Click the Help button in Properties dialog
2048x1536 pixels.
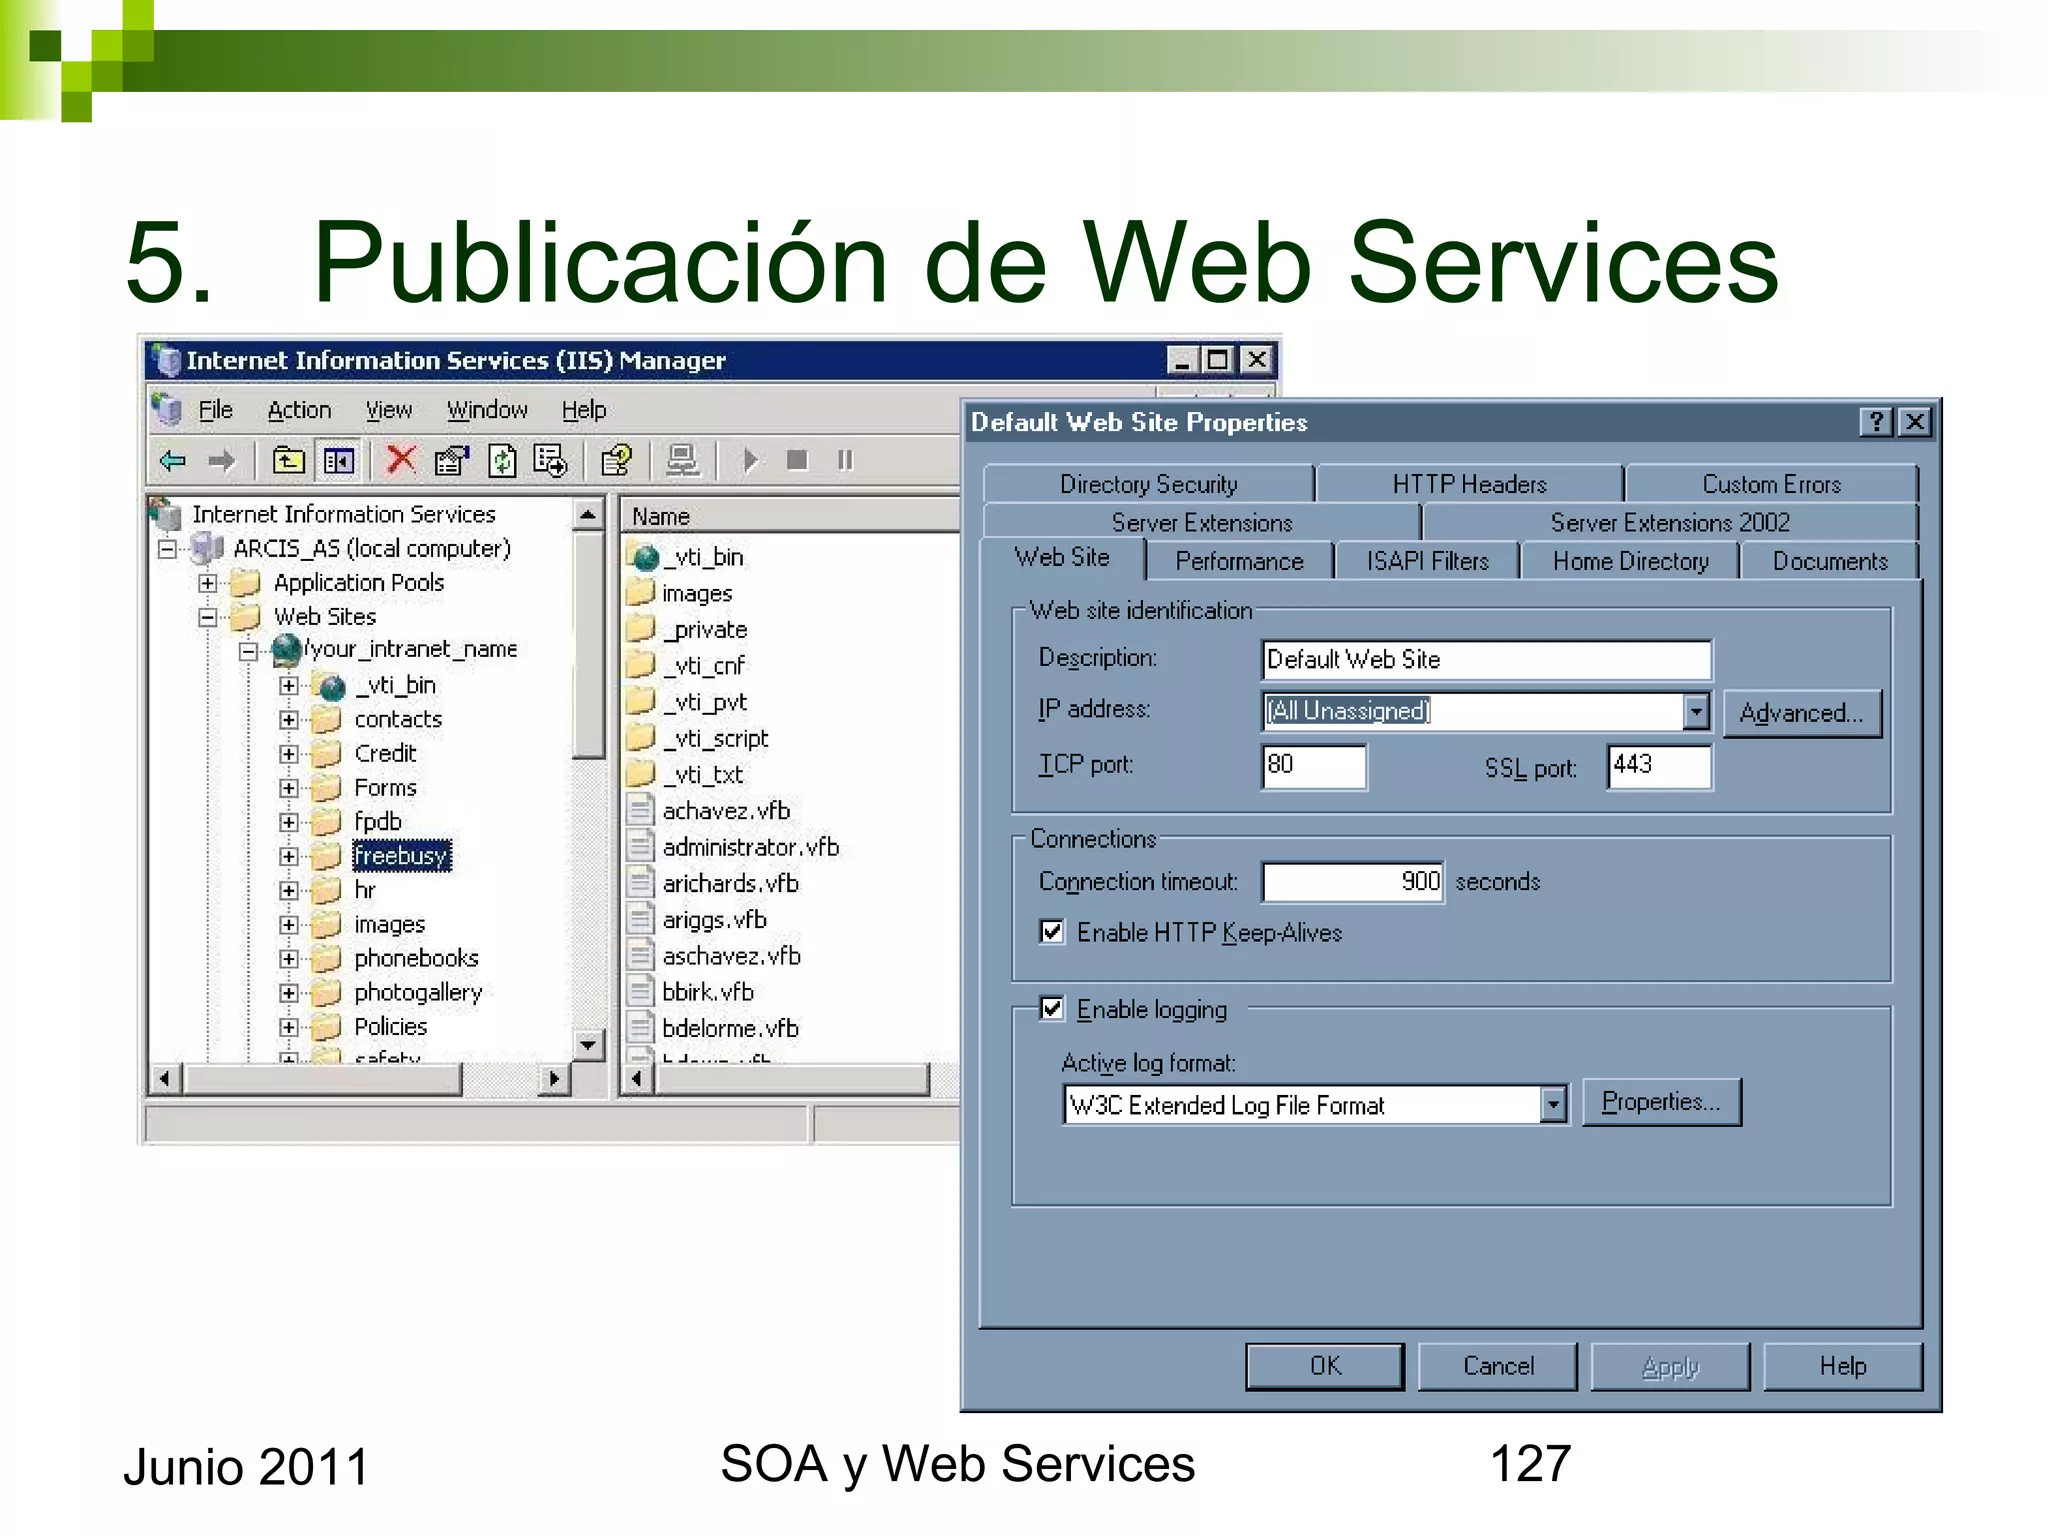(1843, 1366)
